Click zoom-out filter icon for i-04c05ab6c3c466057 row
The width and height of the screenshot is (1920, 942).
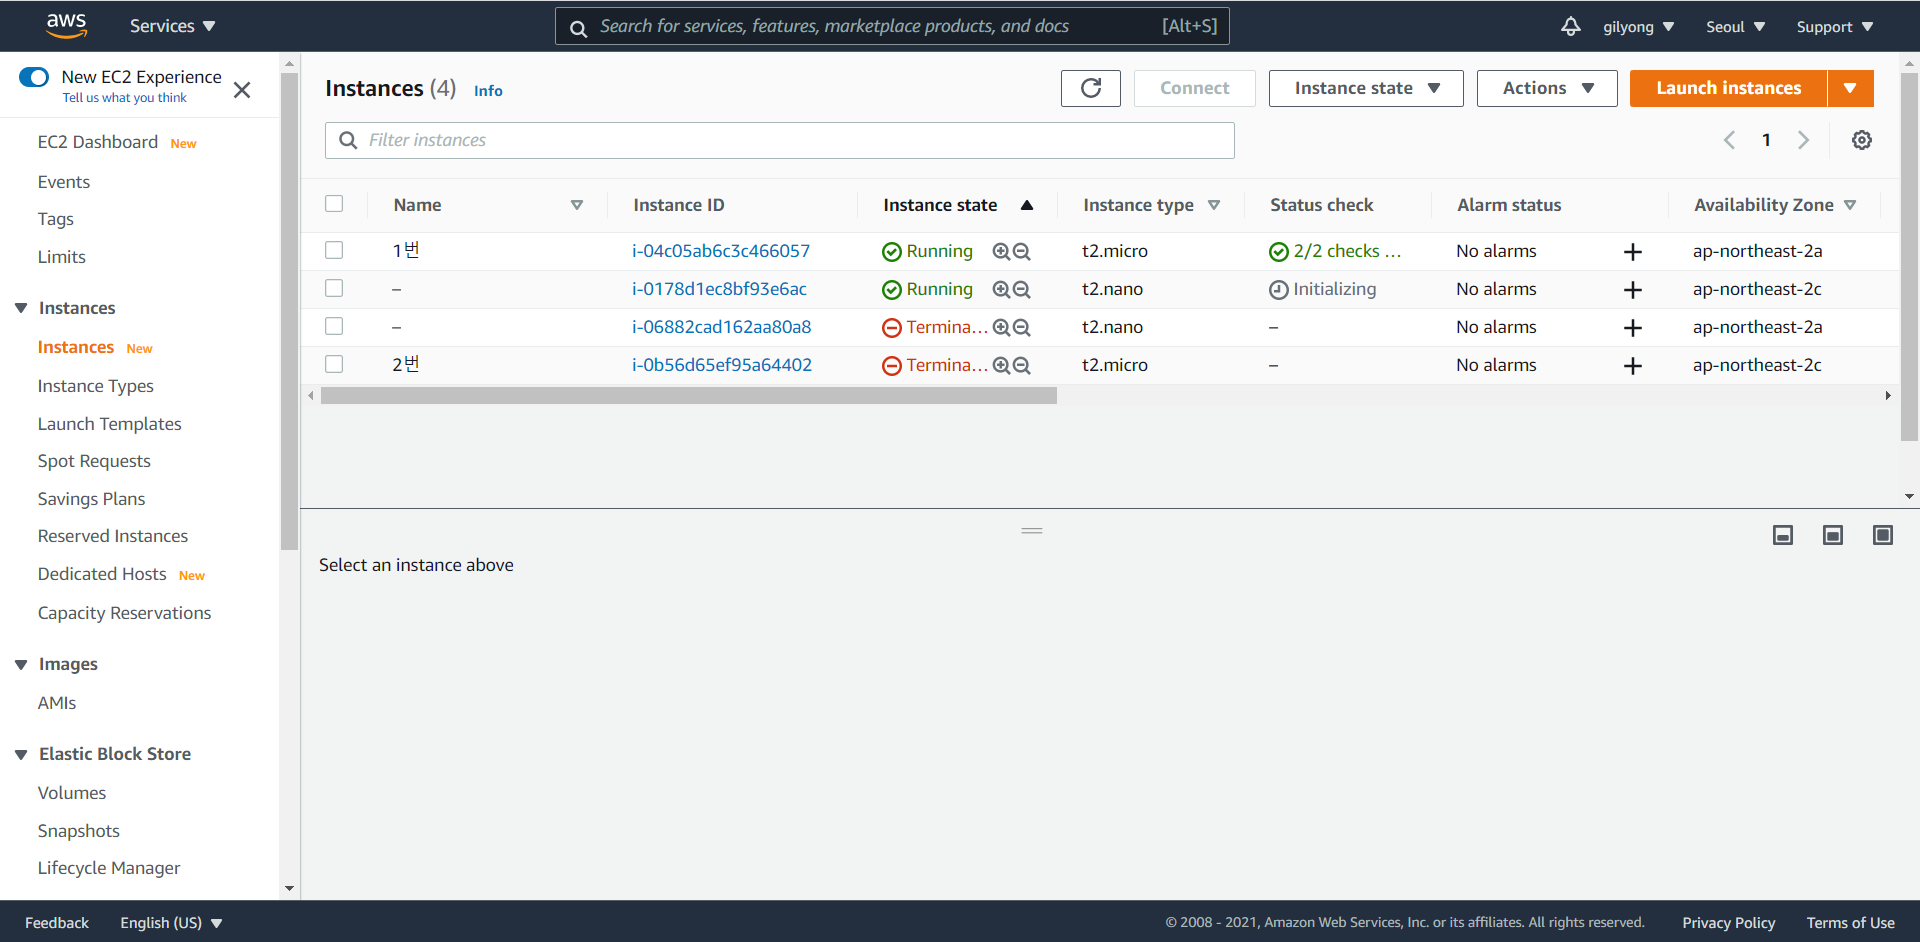click(1021, 251)
